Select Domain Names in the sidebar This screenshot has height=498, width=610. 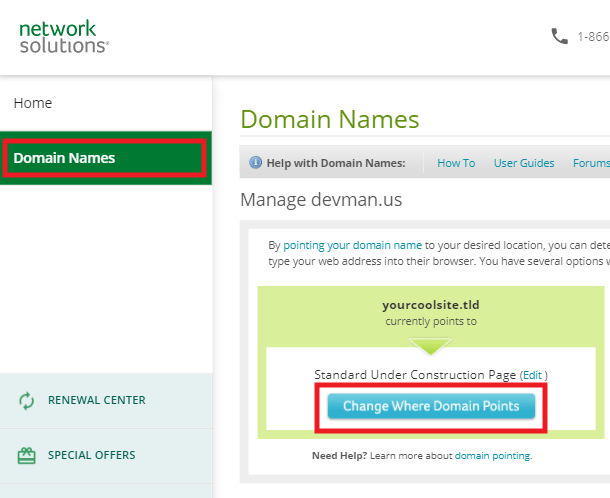(106, 158)
